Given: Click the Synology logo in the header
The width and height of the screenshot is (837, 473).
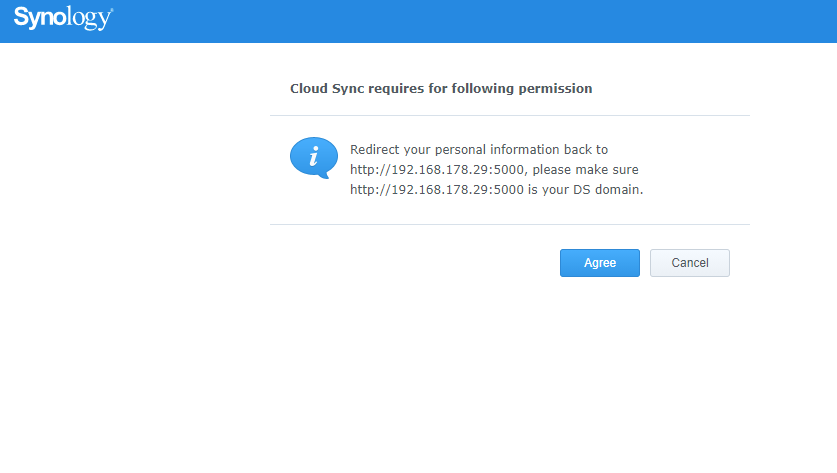Looking at the screenshot, I should tap(63, 18).
